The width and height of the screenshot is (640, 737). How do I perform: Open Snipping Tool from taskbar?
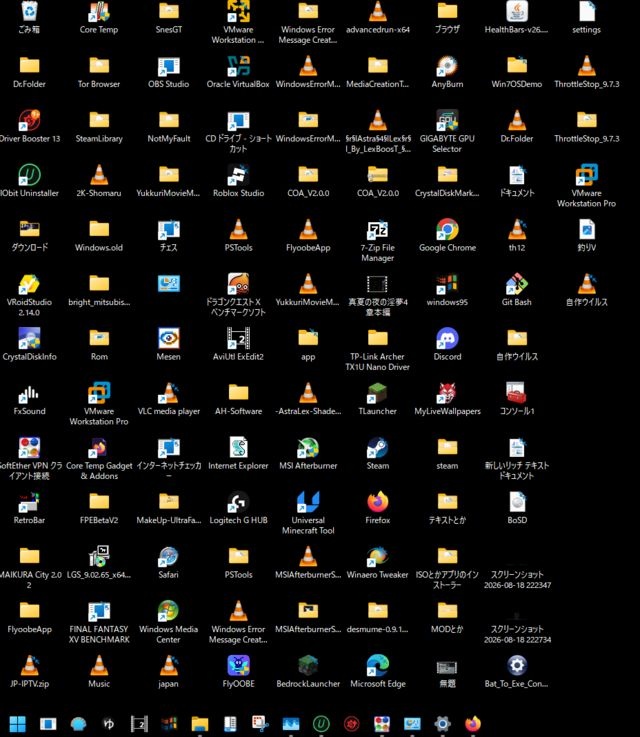pos(260,724)
